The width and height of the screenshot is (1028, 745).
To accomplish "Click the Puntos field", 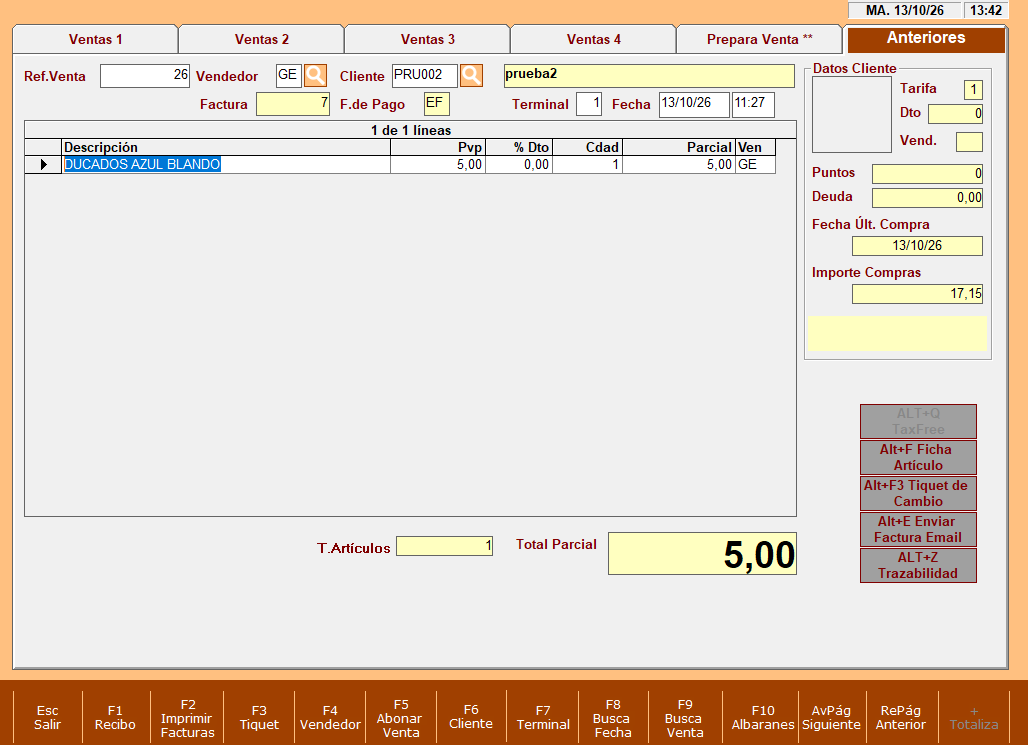I will [927, 174].
